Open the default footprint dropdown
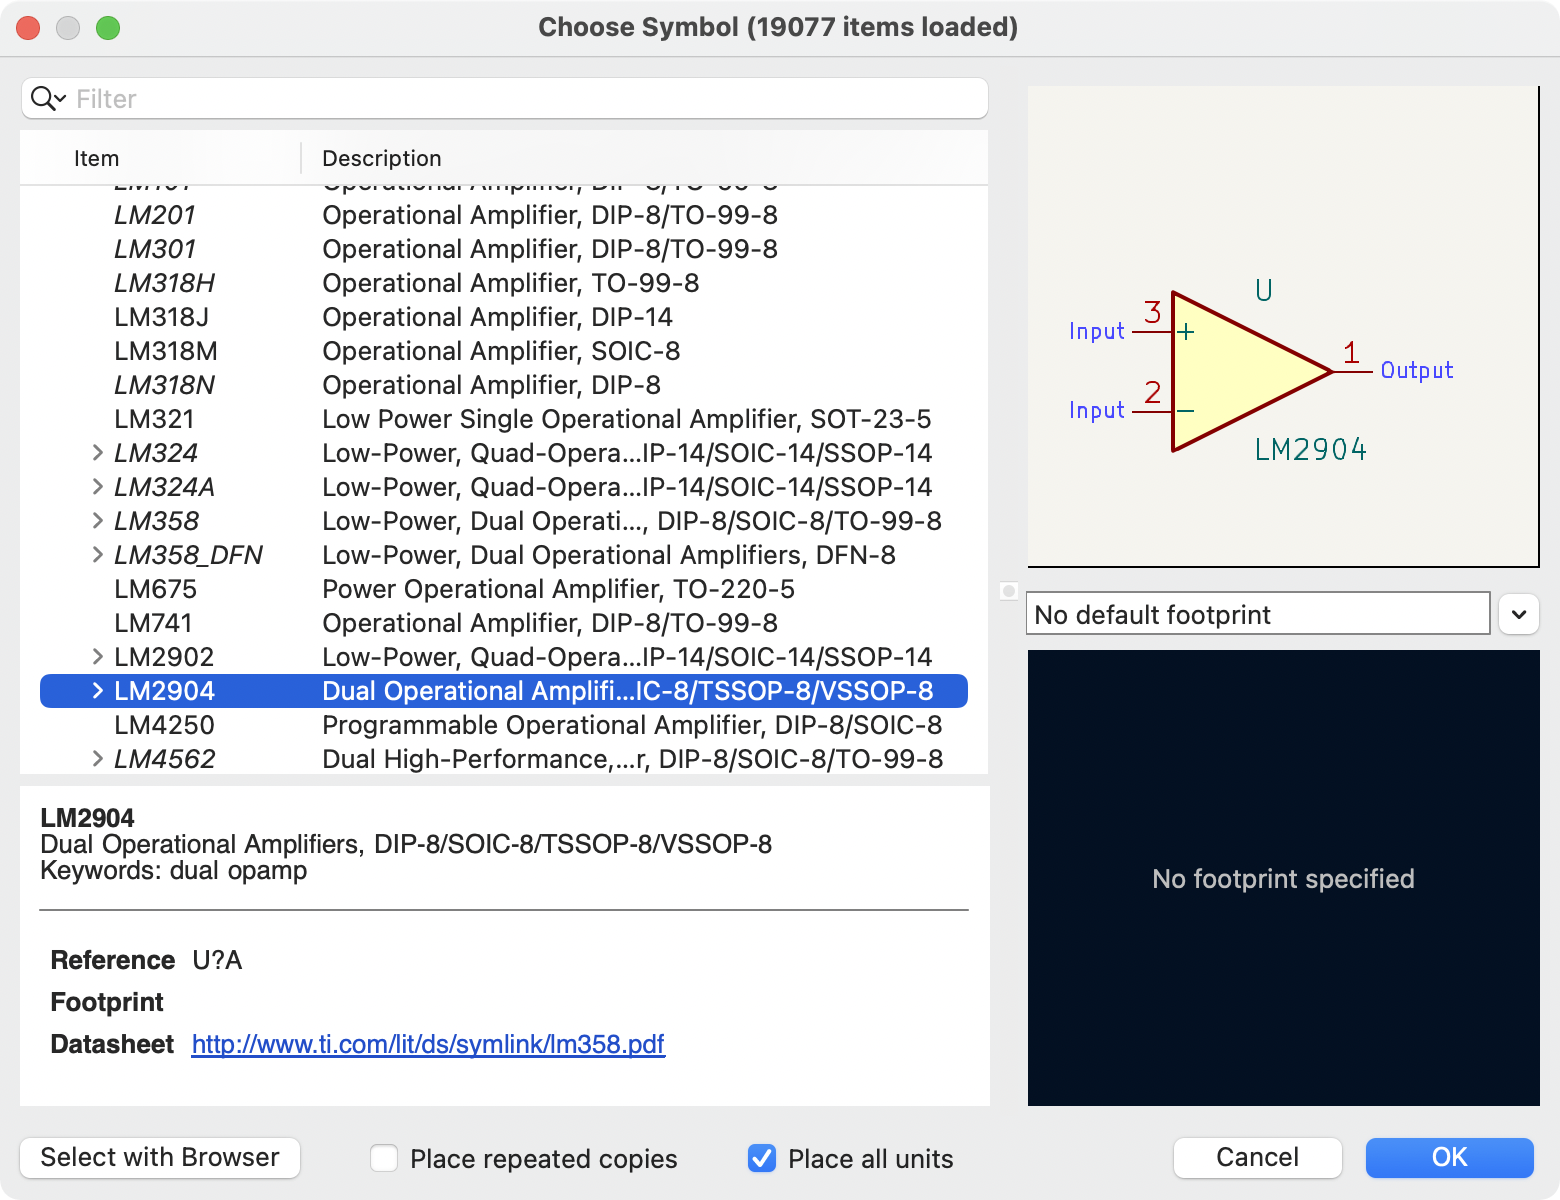Screen dimensions: 1560x1200 pos(1518,614)
